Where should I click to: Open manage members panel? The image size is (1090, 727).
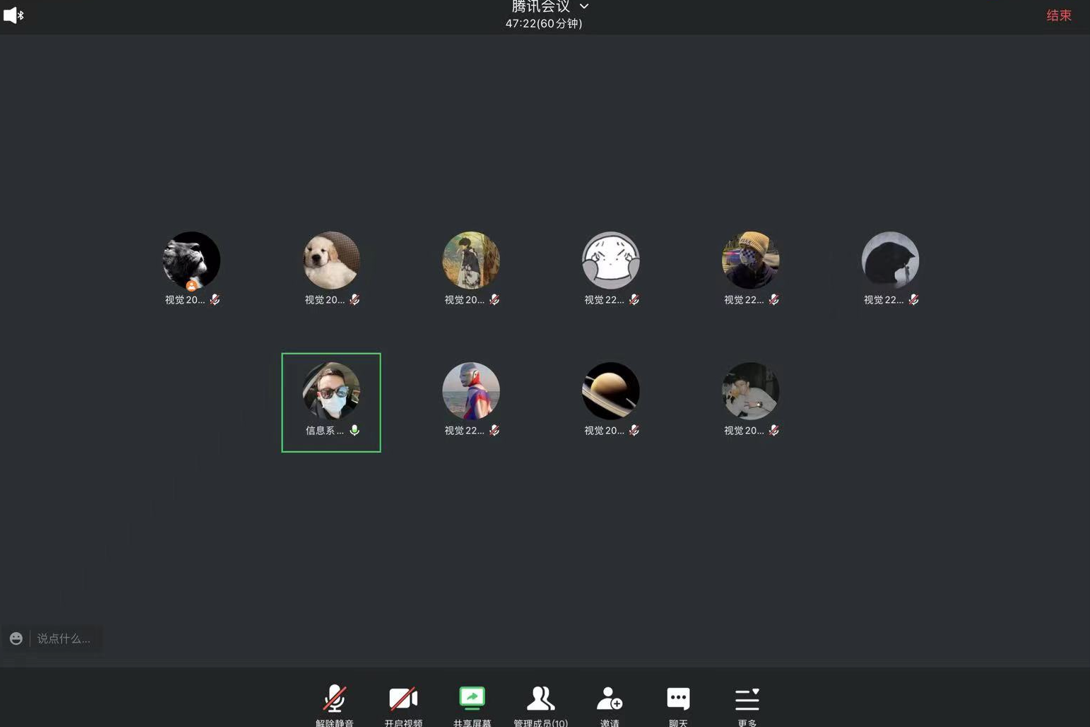pos(540,699)
